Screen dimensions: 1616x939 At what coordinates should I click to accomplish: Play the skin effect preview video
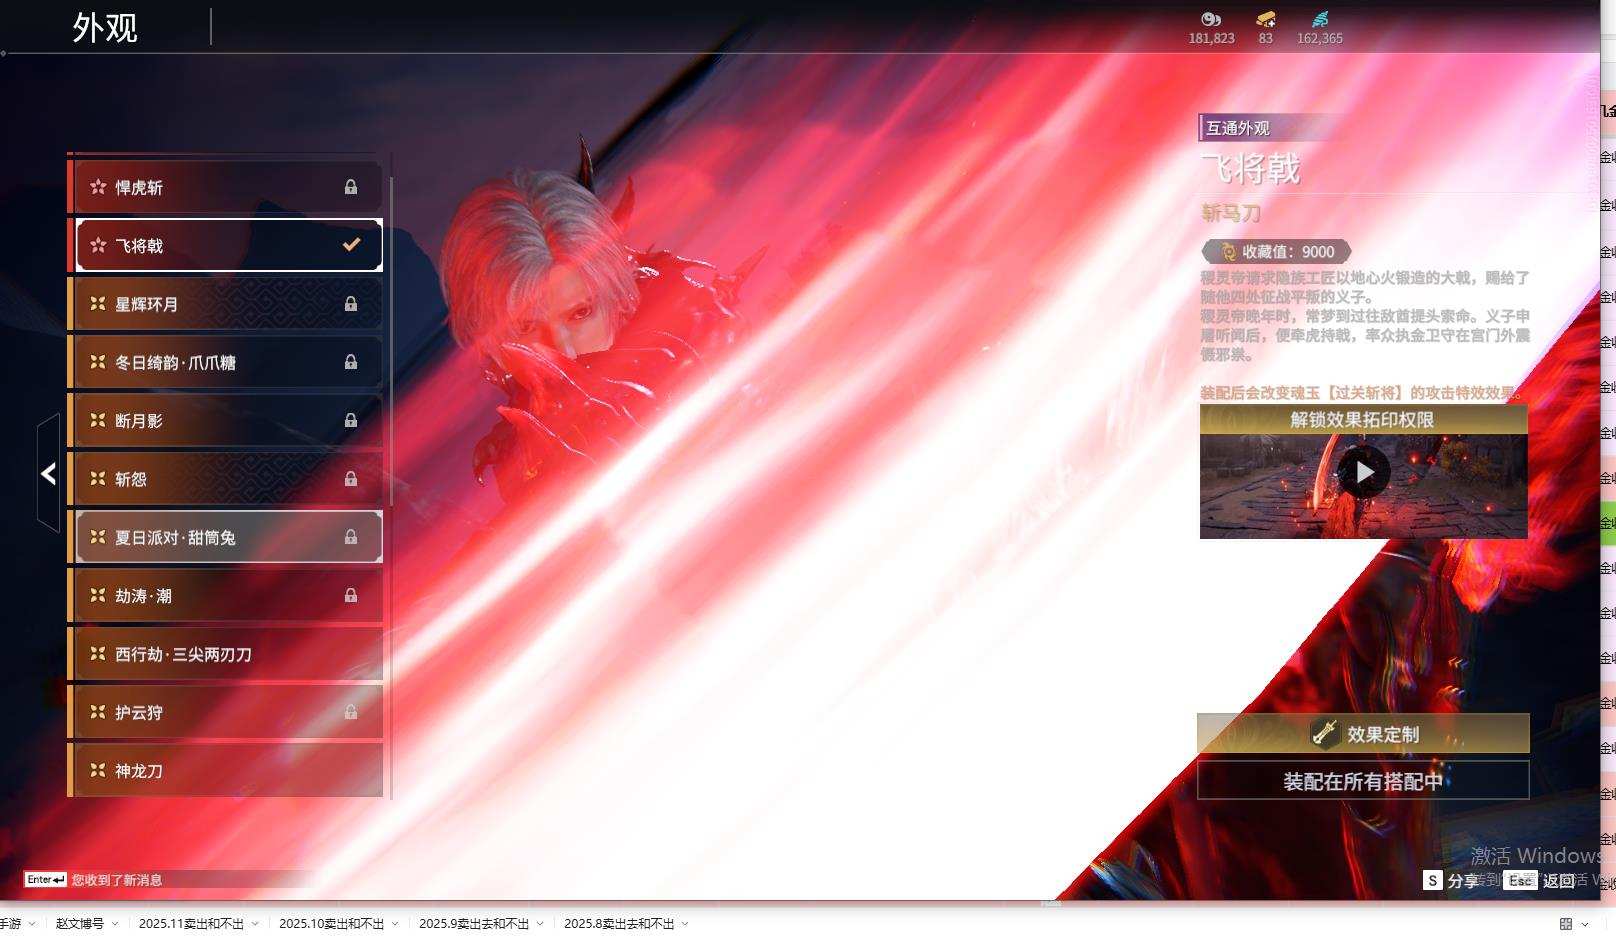click(x=1364, y=472)
